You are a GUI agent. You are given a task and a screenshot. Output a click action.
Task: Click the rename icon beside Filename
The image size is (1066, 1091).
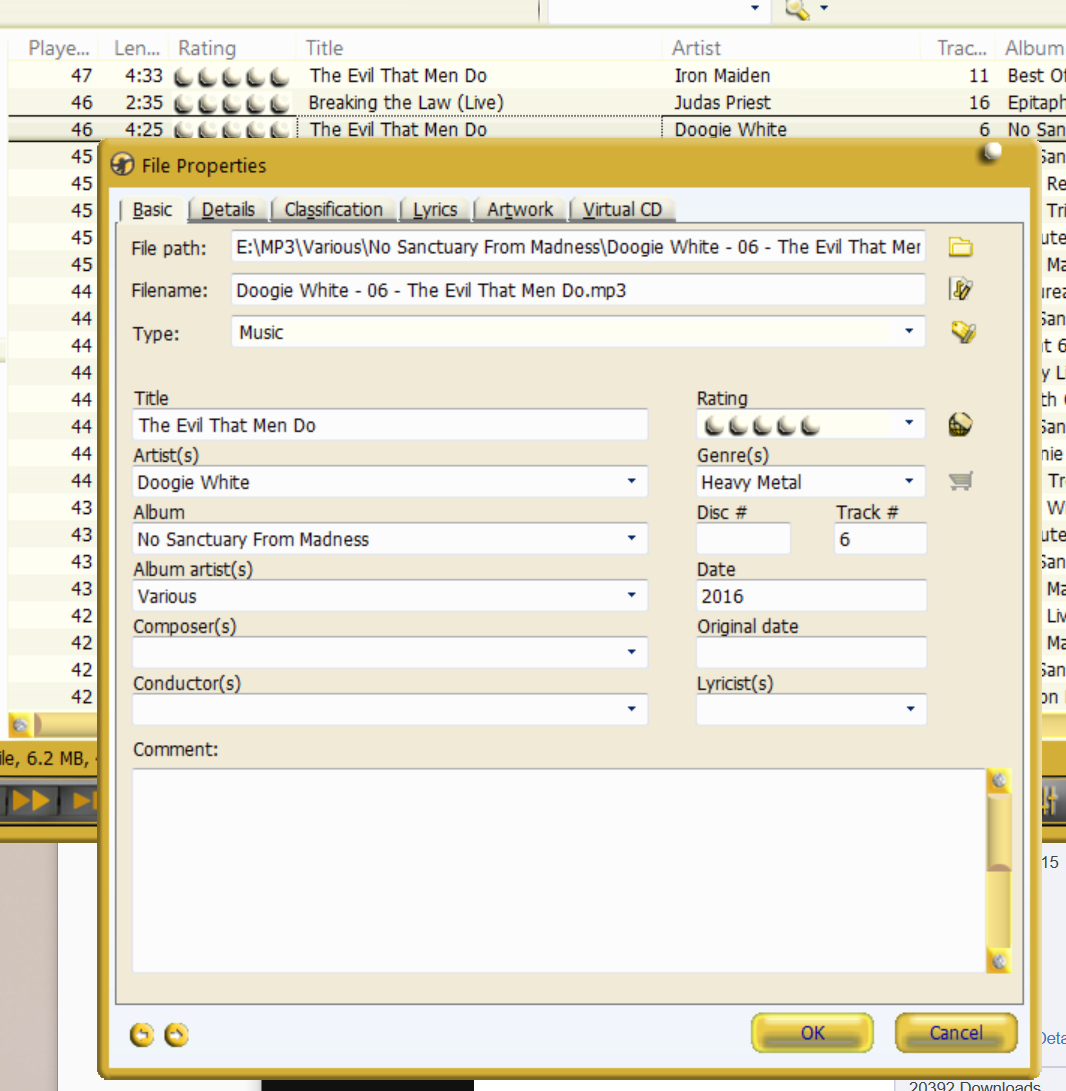click(960, 289)
